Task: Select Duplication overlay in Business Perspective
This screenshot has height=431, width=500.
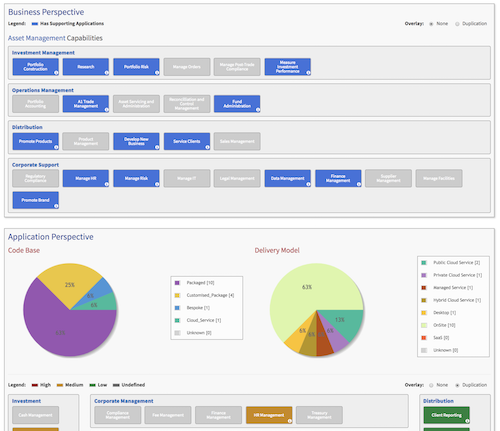Action: [x=457, y=24]
